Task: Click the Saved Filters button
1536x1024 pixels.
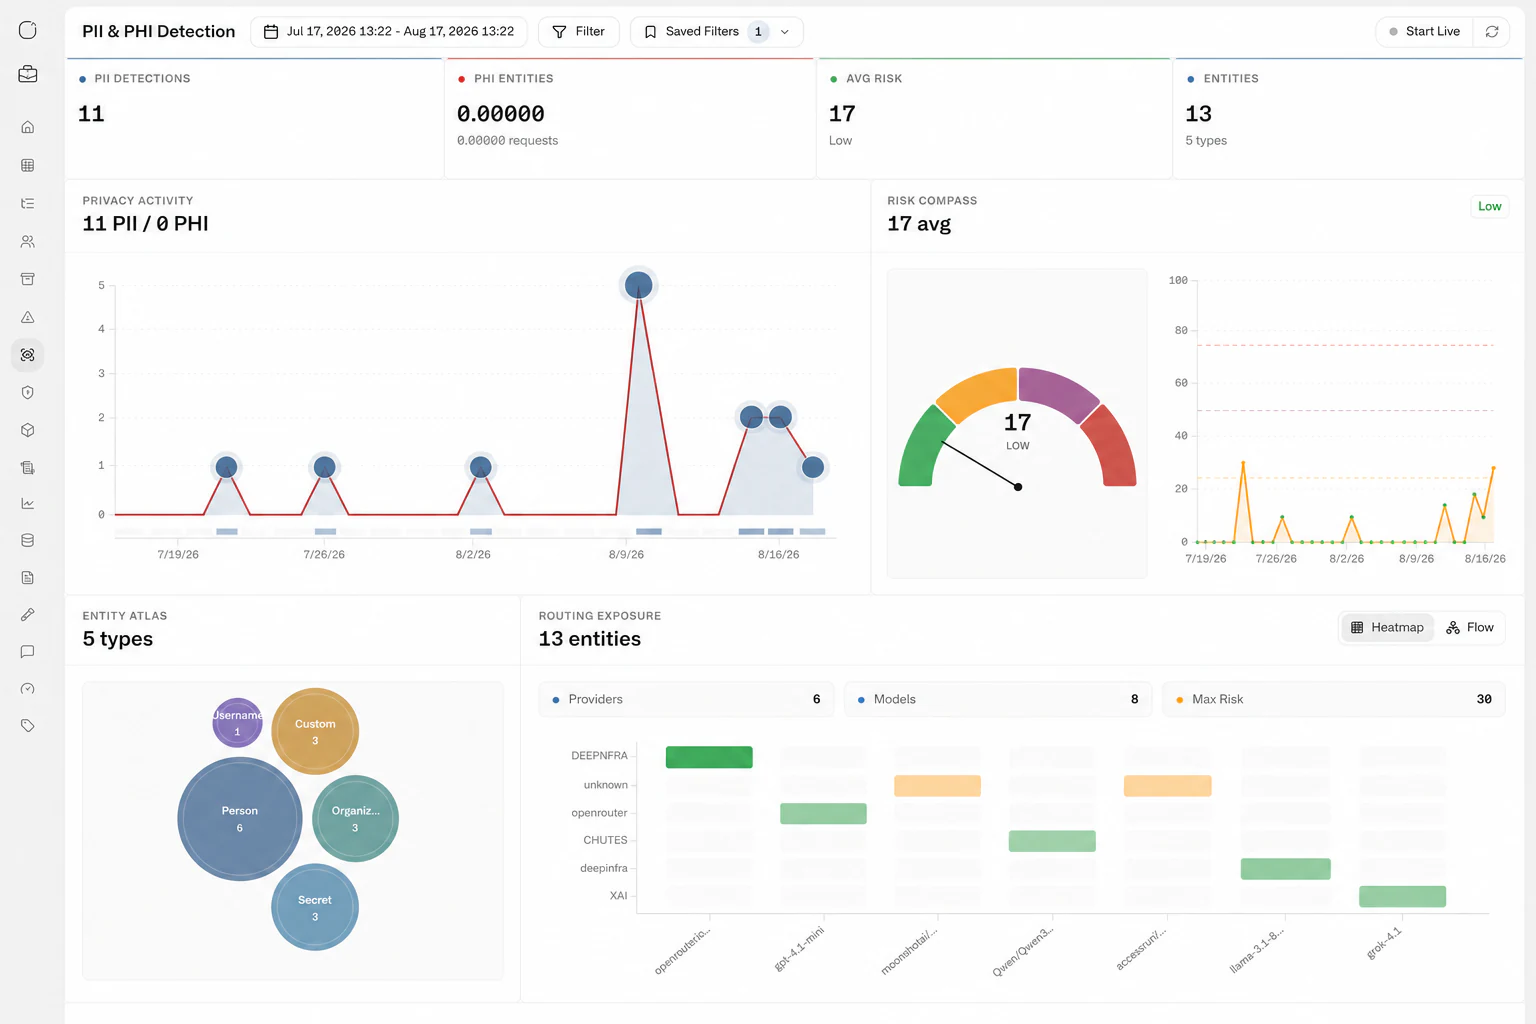Action: coord(702,32)
